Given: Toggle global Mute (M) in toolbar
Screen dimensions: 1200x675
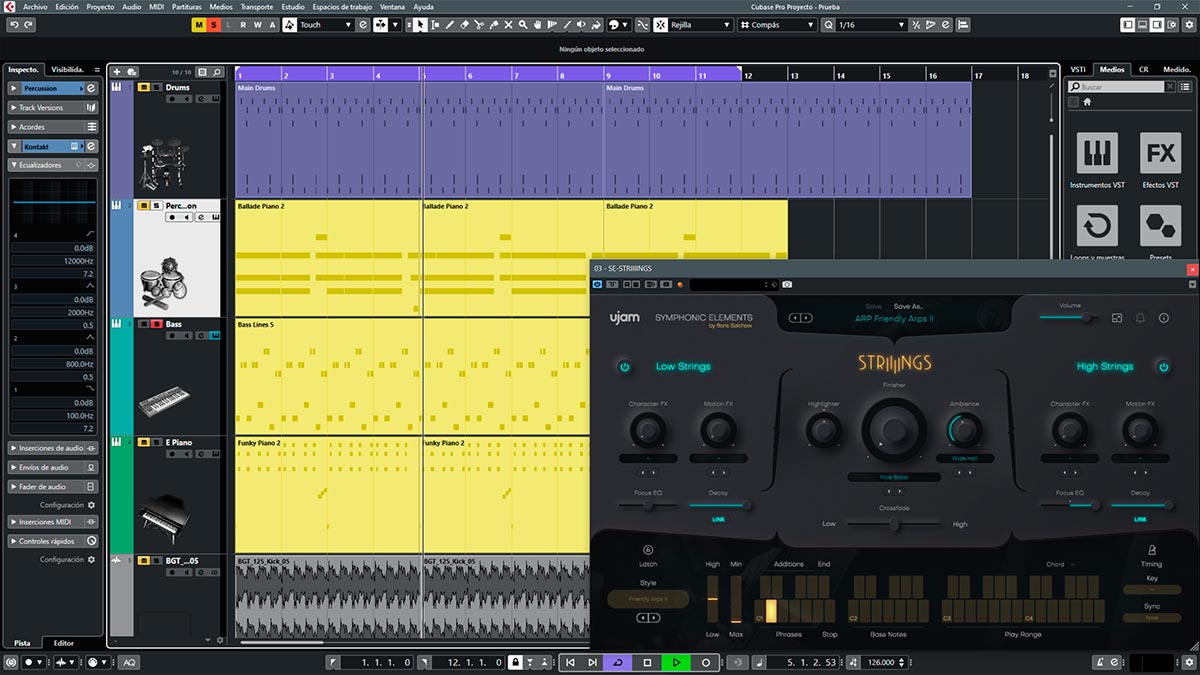Looking at the screenshot, I should [200, 24].
